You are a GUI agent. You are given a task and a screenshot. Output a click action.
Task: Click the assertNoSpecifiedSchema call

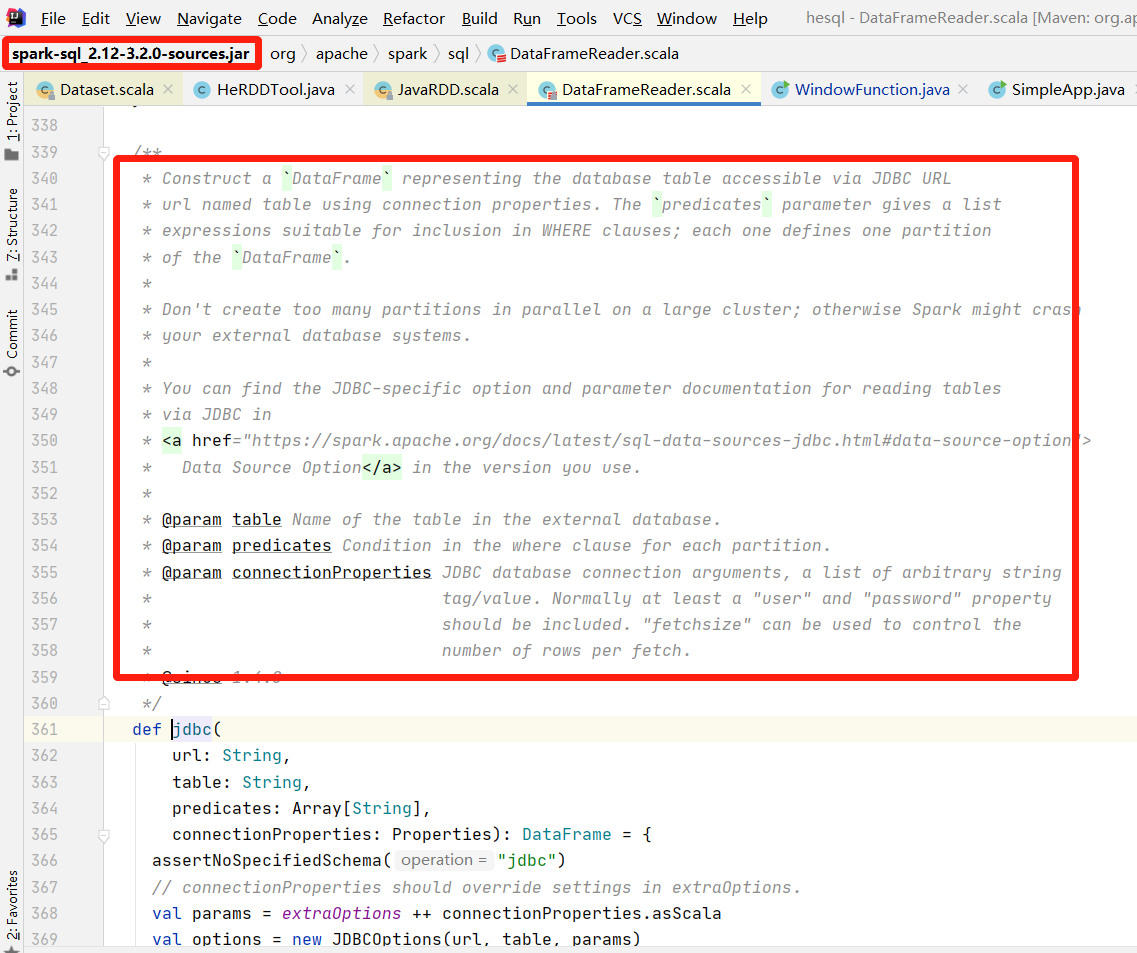click(266, 861)
